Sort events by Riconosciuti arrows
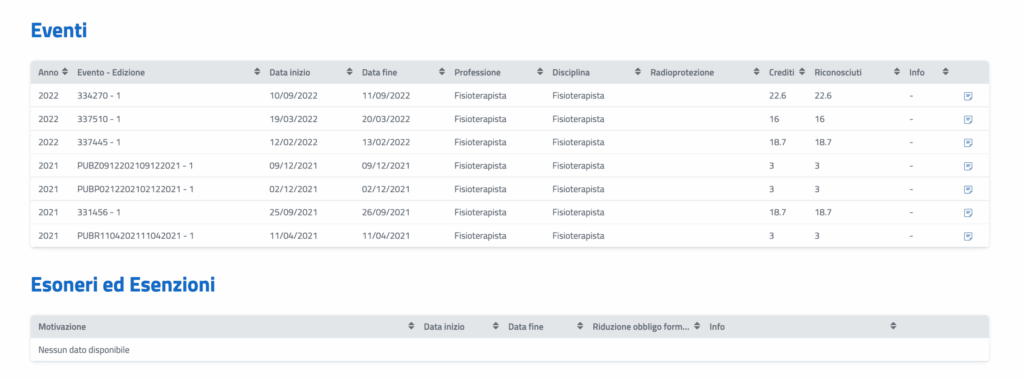This screenshot has width=1024, height=380. coord(897,72)
